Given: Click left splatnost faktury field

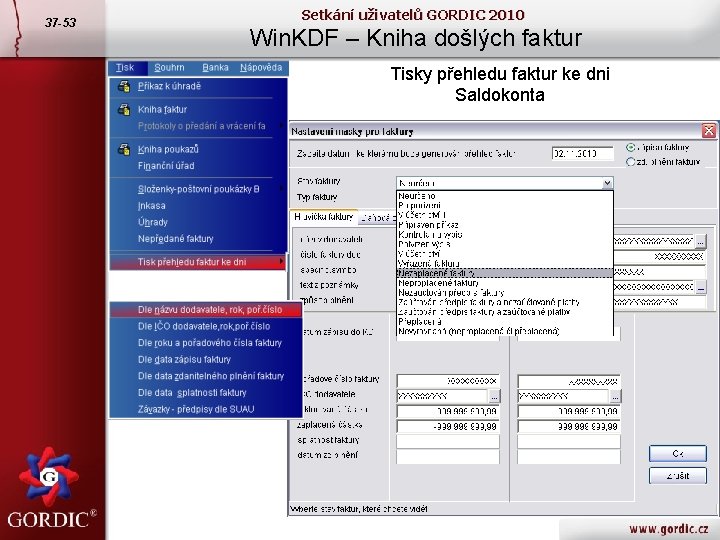Looking at the screenshot, I should click(x=448, y=441).
